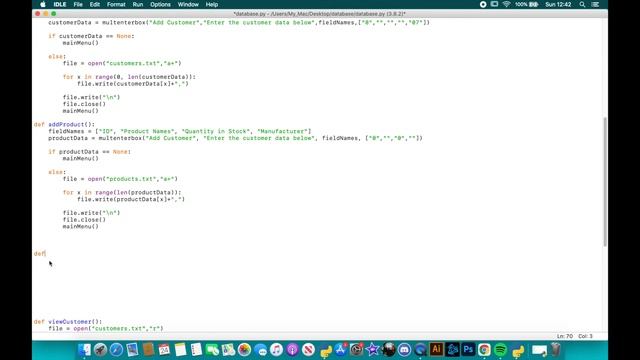Click the 'if customerData == None:' line

tap(91, 36)
